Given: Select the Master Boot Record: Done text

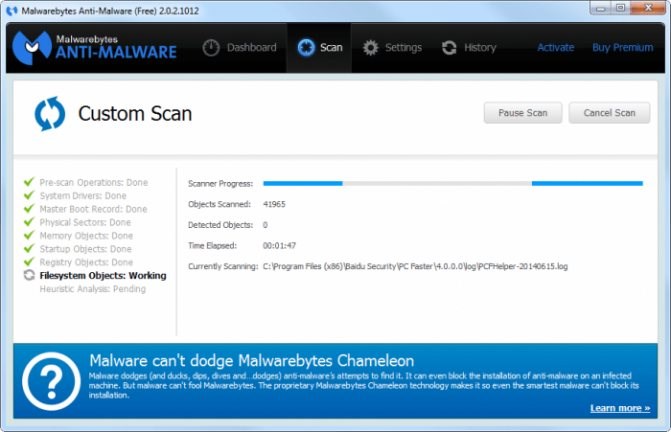Looking at the screenshot, I should 93,209.
